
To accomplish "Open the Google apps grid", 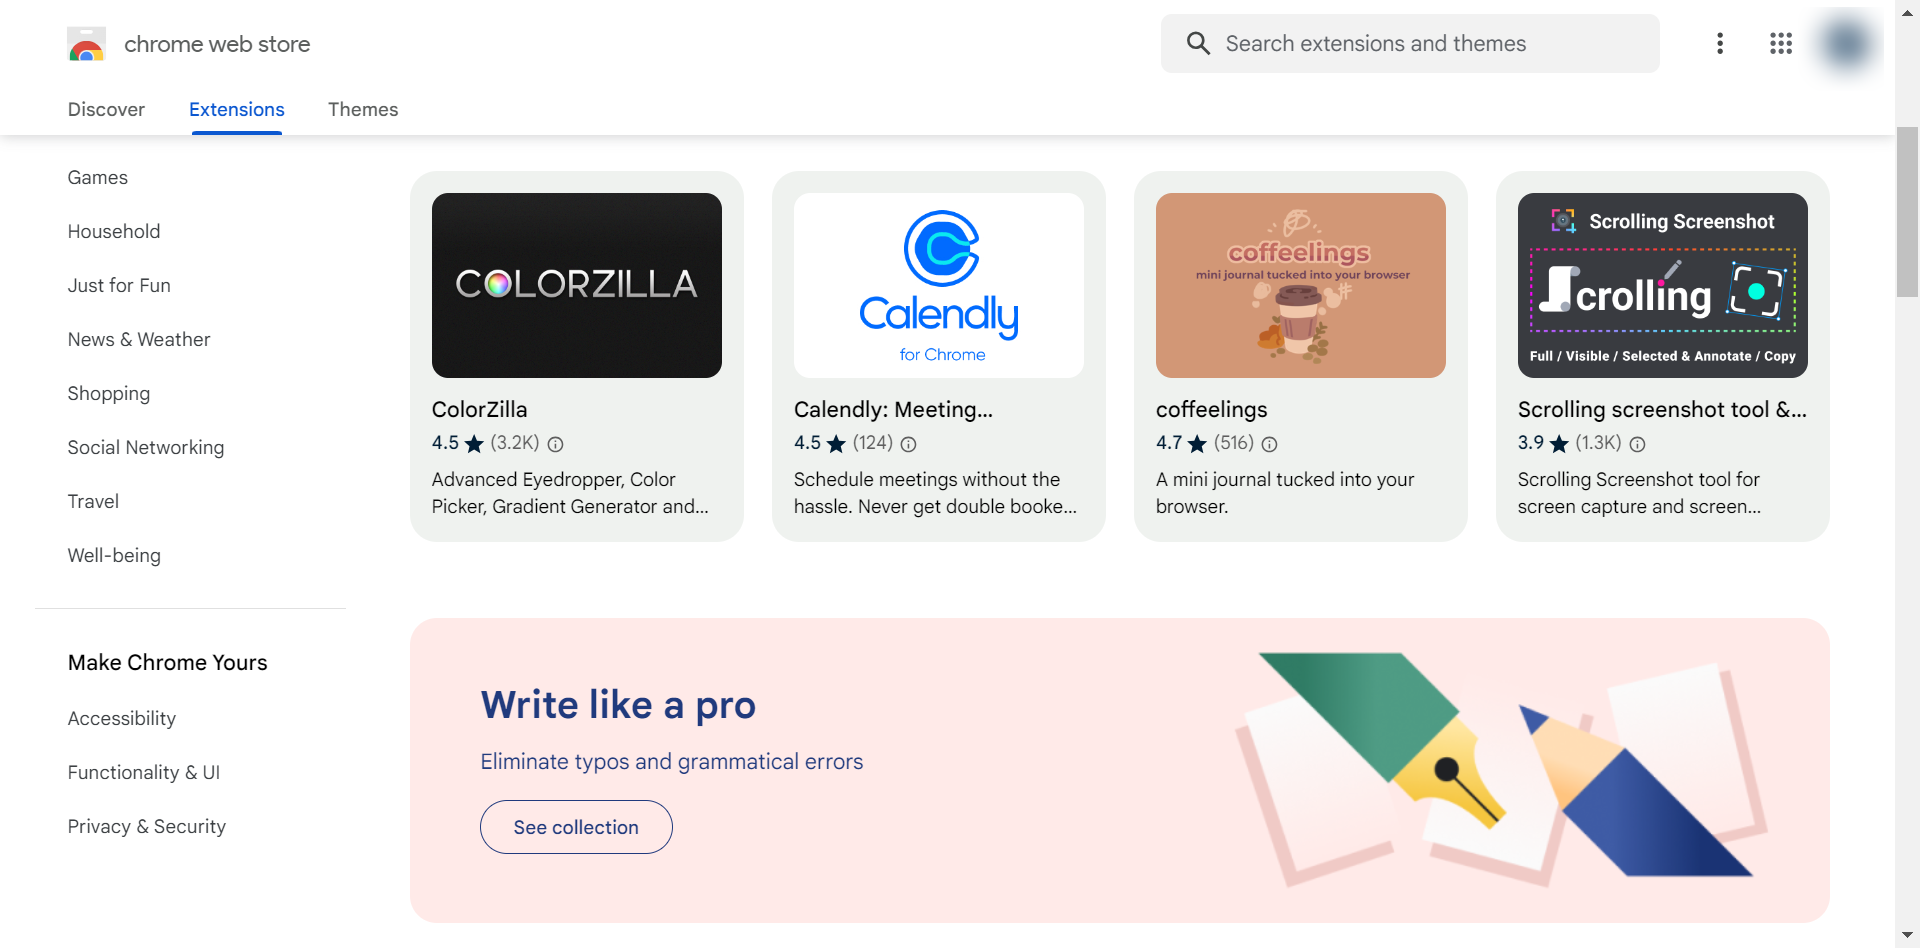I will click(1781, 43).
